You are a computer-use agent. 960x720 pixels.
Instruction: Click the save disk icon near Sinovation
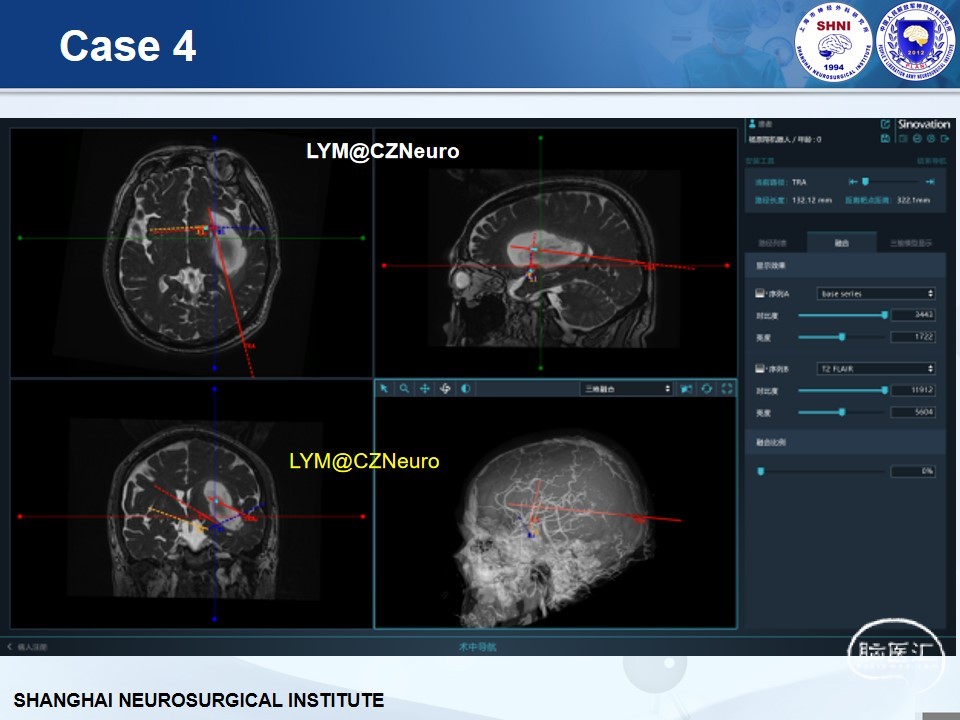point(886,139)
